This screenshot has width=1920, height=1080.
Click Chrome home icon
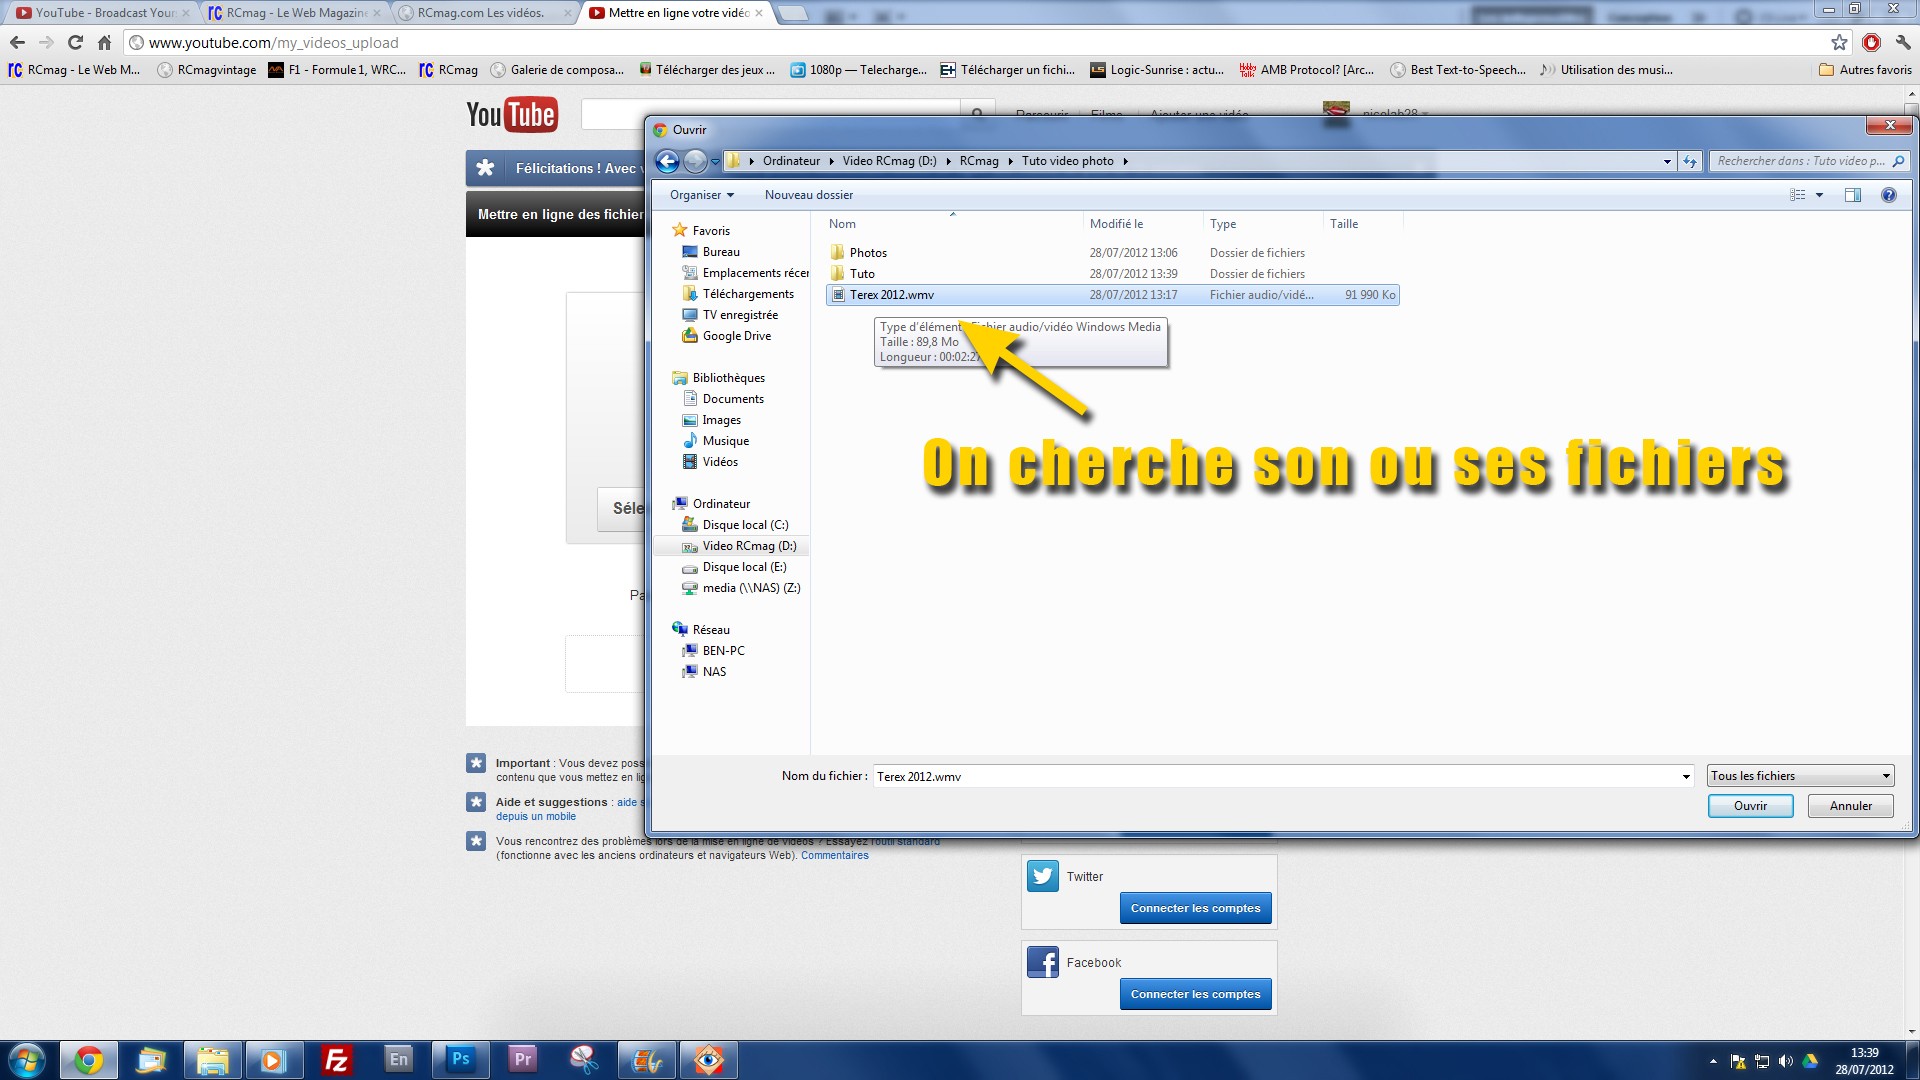[x=104, y=42]
